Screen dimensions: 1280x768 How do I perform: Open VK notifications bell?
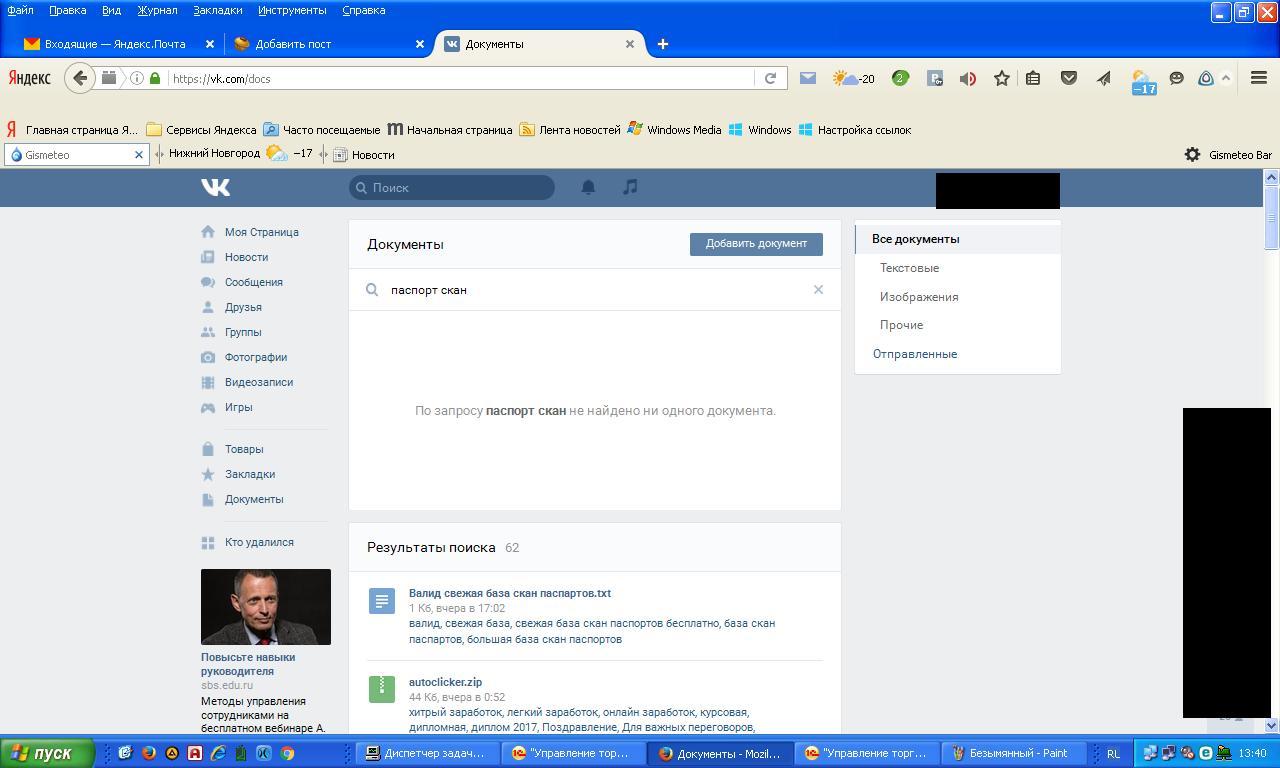point(588,187)
